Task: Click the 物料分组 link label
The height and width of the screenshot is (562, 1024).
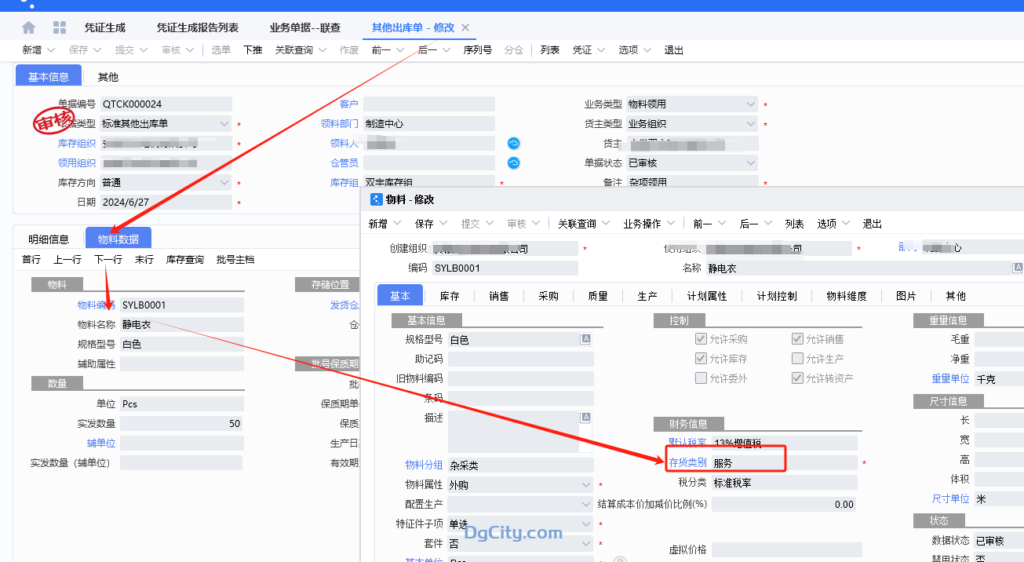Action: 424,465
